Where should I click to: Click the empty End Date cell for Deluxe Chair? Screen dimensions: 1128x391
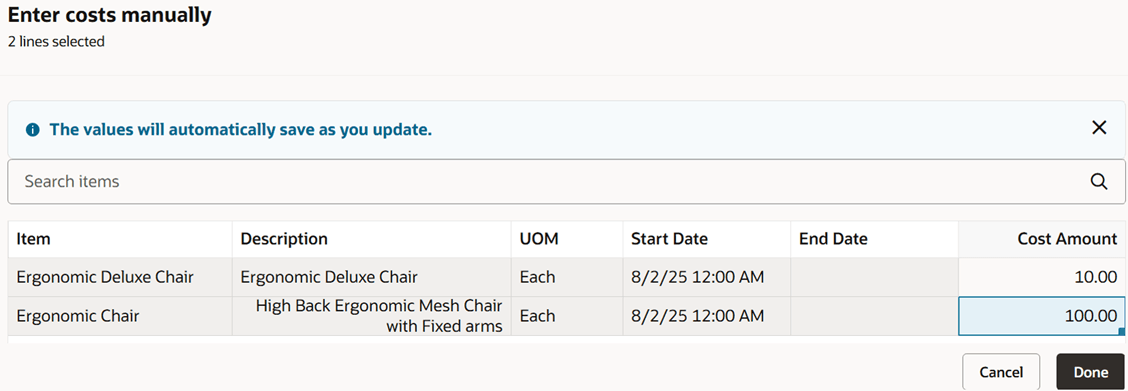tap(874, 277)
